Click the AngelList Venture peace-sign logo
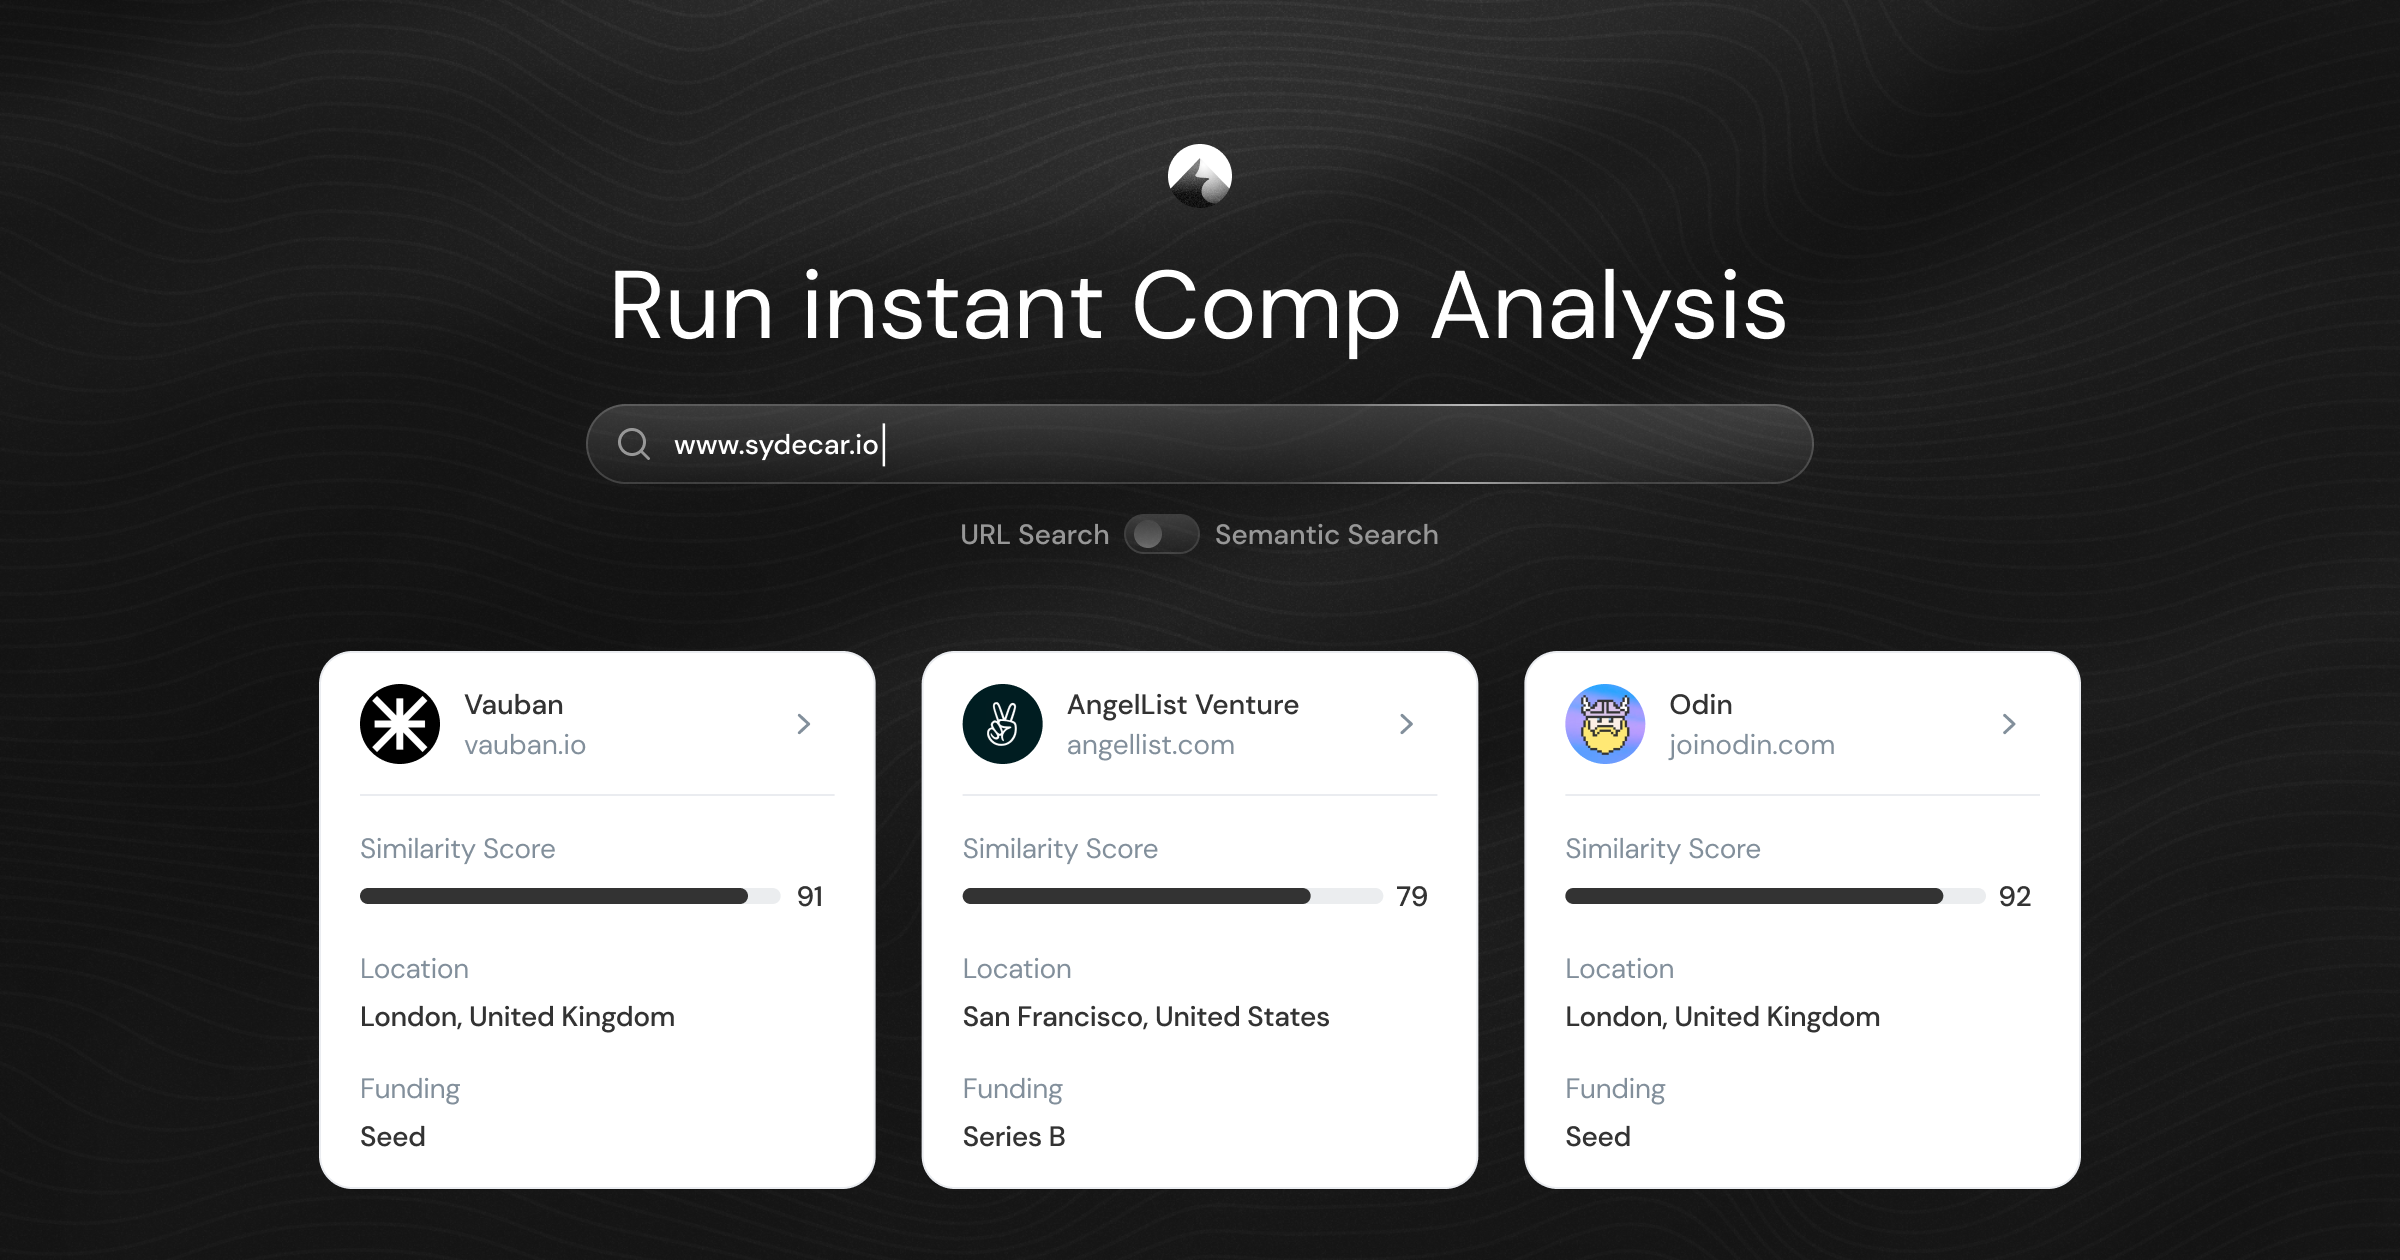The height and width of the screenshot is (1260, 2400). [x=1001, y=723]
